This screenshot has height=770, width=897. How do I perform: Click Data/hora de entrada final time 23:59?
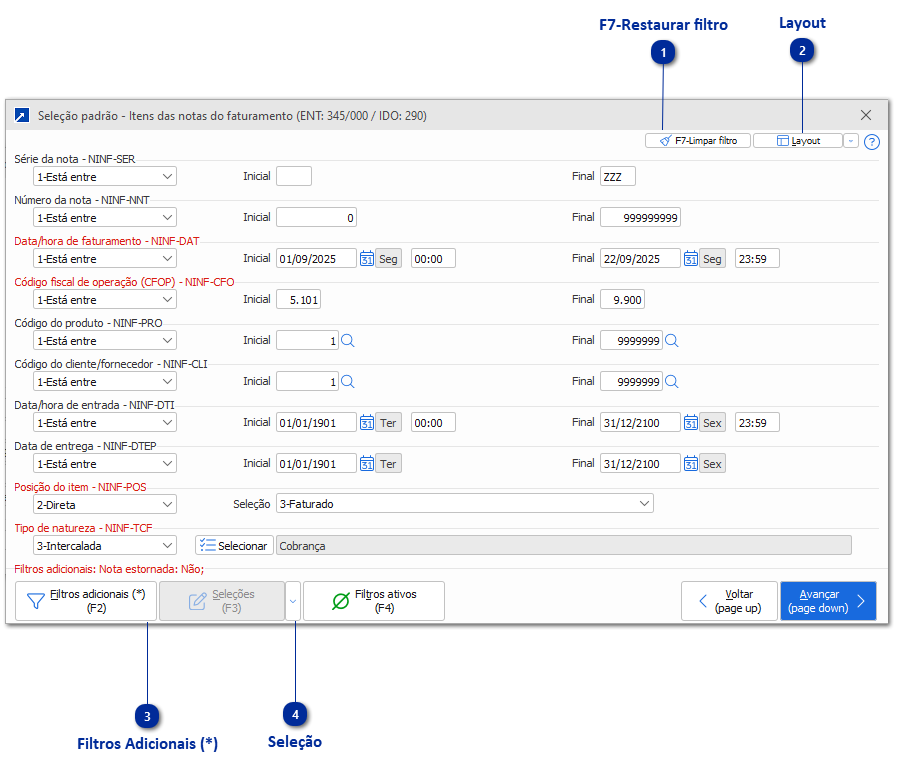pyautogui.click(x=757, y=423)
